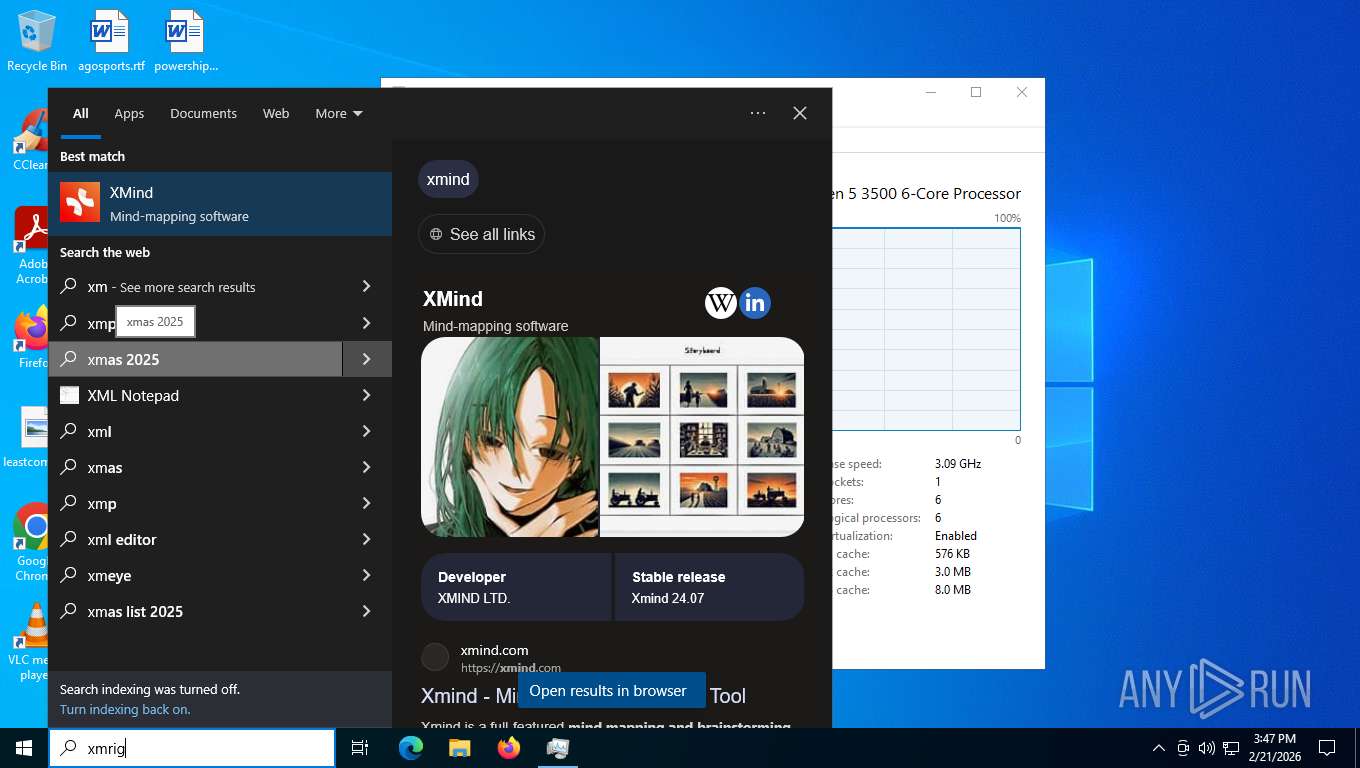
Task: Open the XMind best match result
Action: tap(220, 204)
